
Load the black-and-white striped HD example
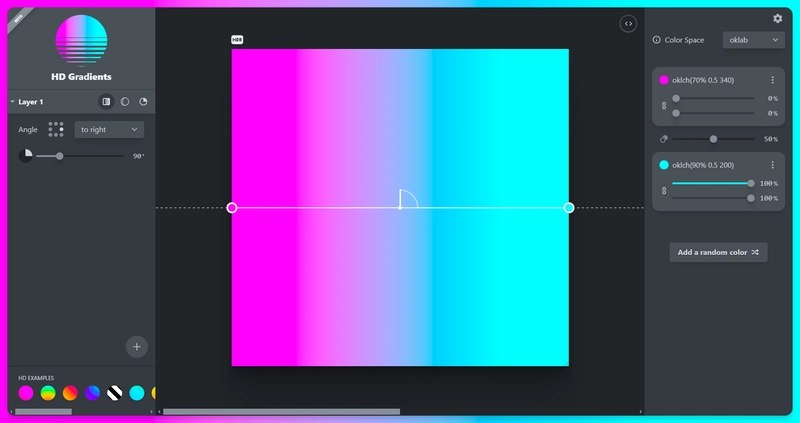114,393
